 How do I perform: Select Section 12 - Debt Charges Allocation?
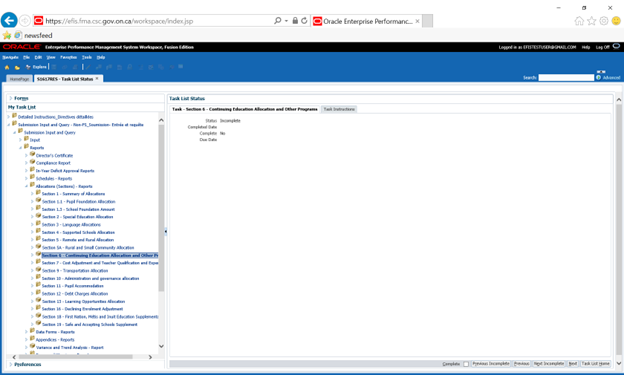point(75,294)
